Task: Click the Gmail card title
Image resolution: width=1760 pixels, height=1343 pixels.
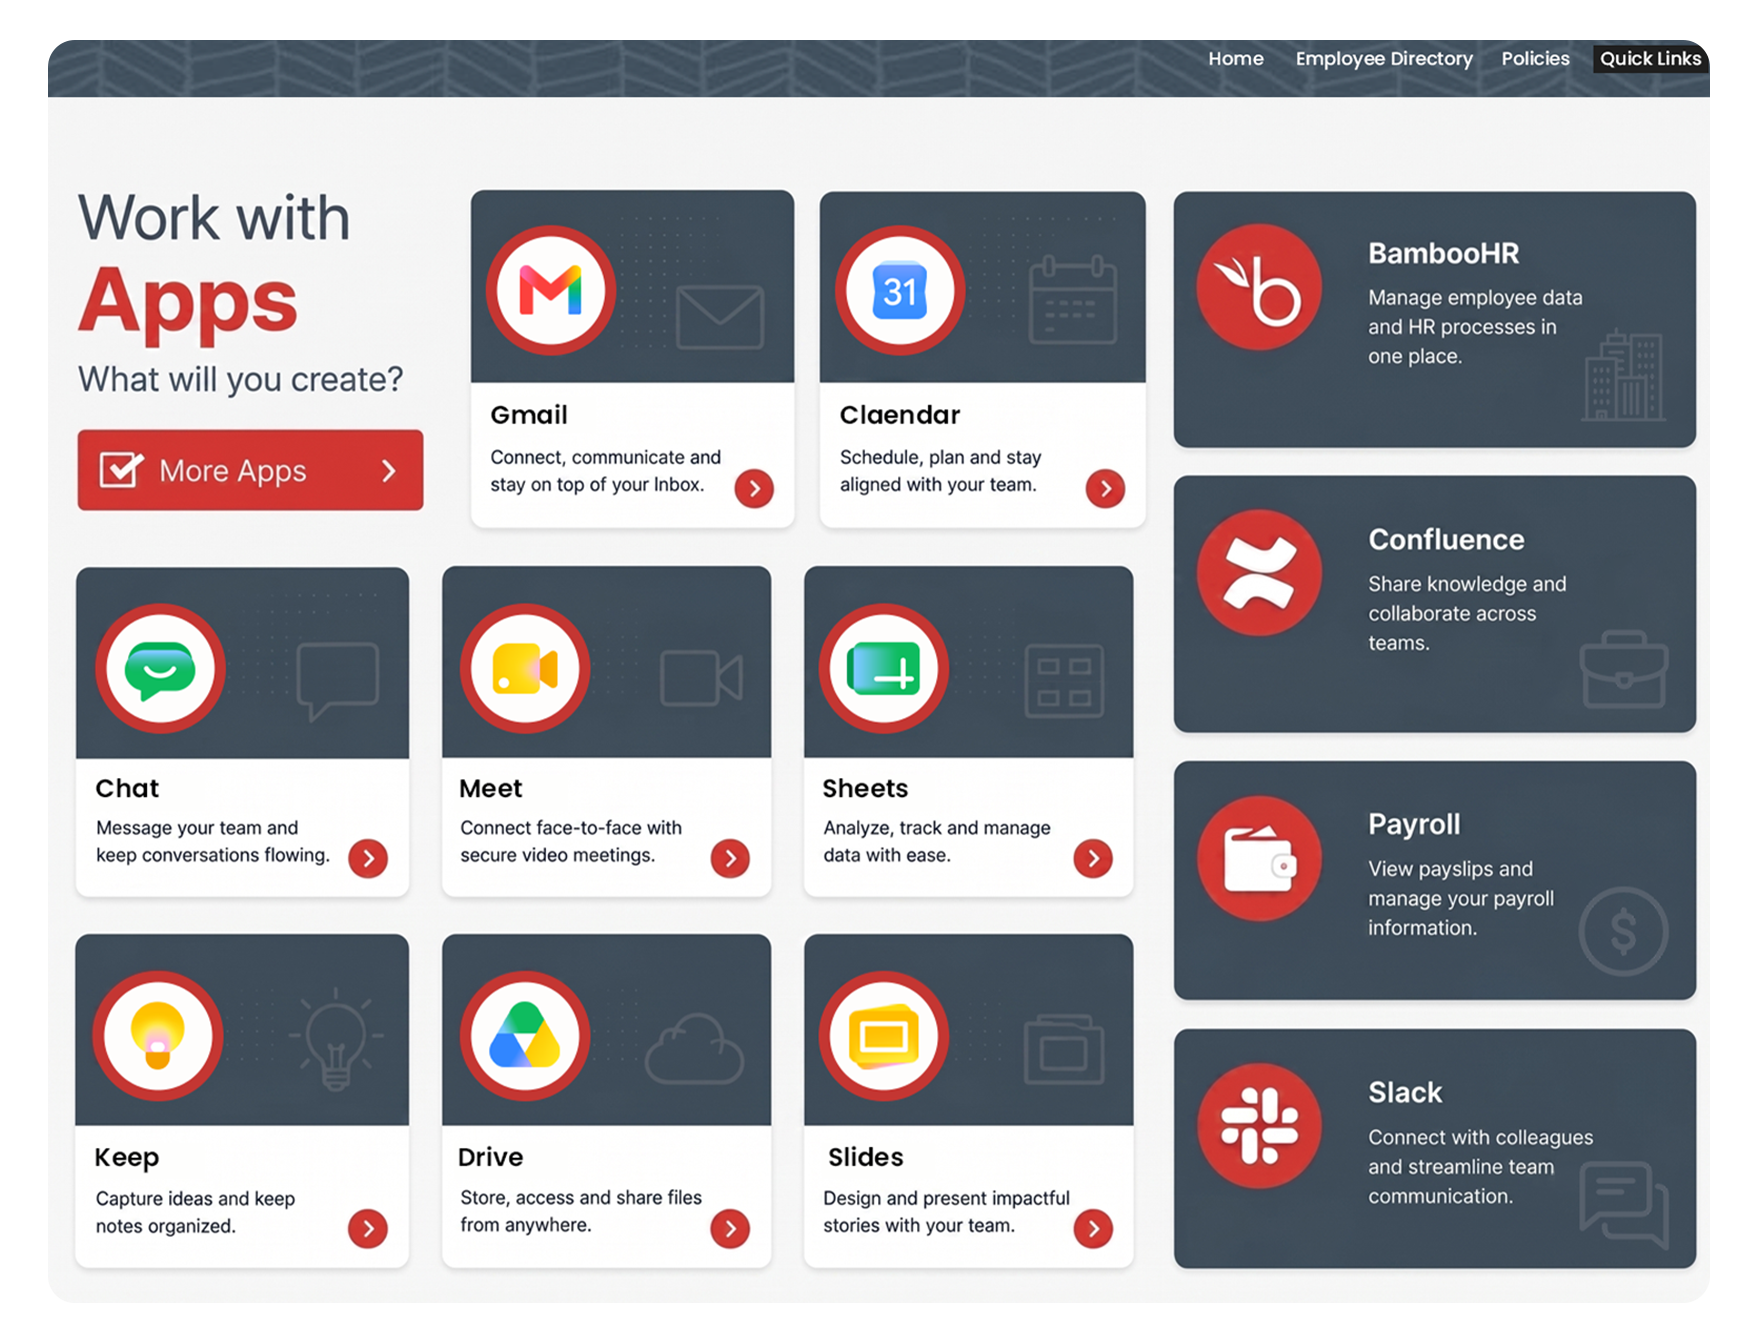Action: tap(529, 415)
